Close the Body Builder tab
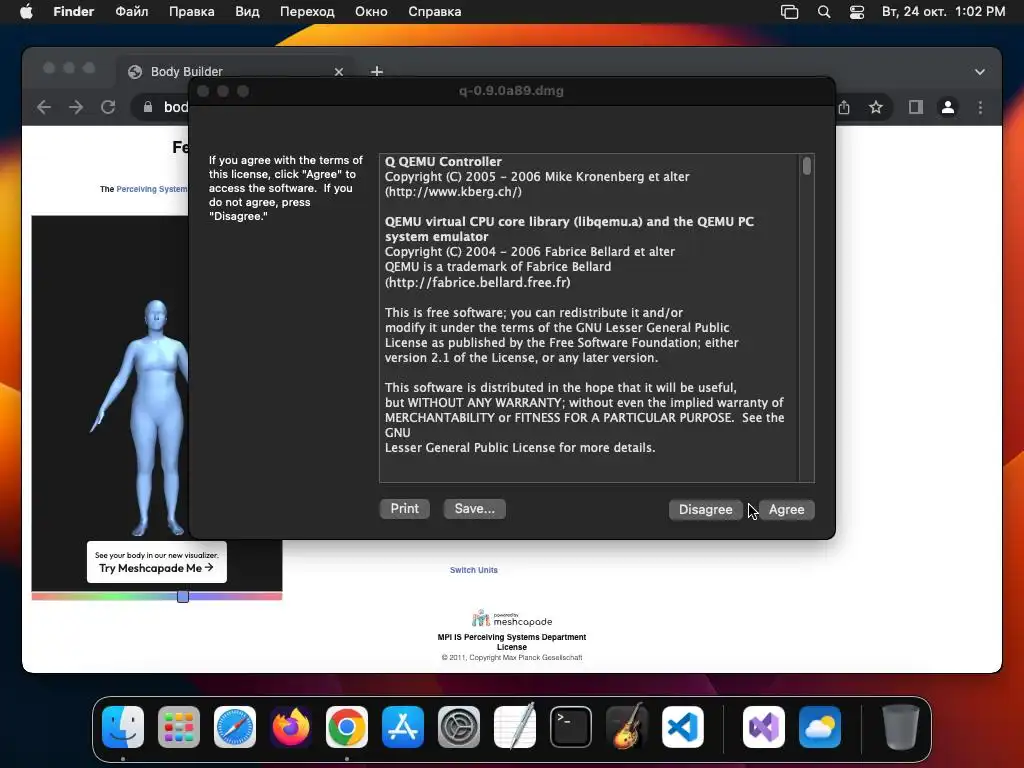Image resolution: width=1024 pixels, height=768 pixels. pyautogui.click(x=338, y=72)
